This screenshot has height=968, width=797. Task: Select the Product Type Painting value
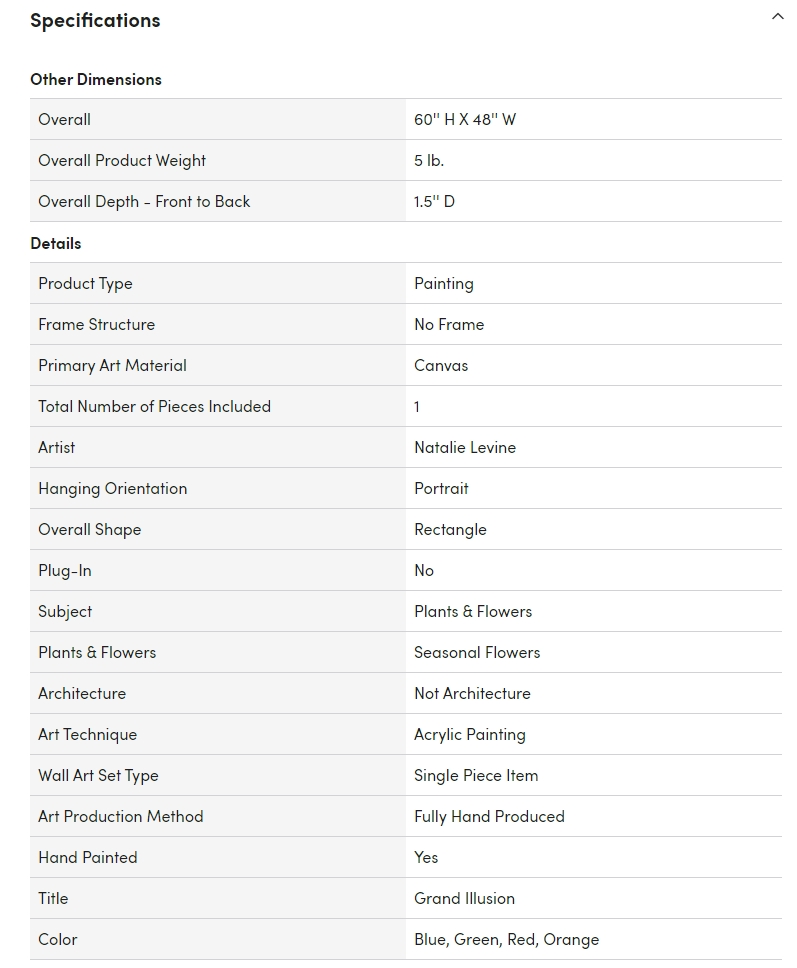(444, 284)
